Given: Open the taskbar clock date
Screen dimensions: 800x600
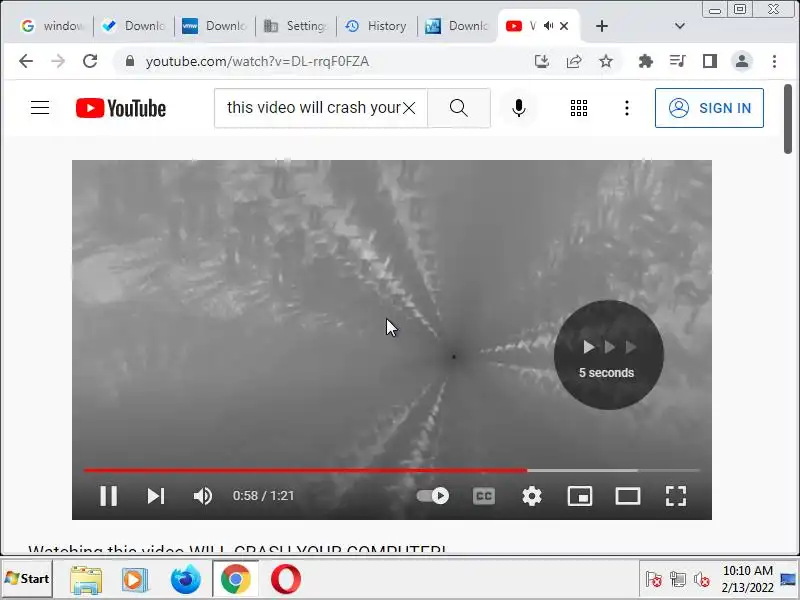Looking at the screenshot, I should [x=747, y=579].
